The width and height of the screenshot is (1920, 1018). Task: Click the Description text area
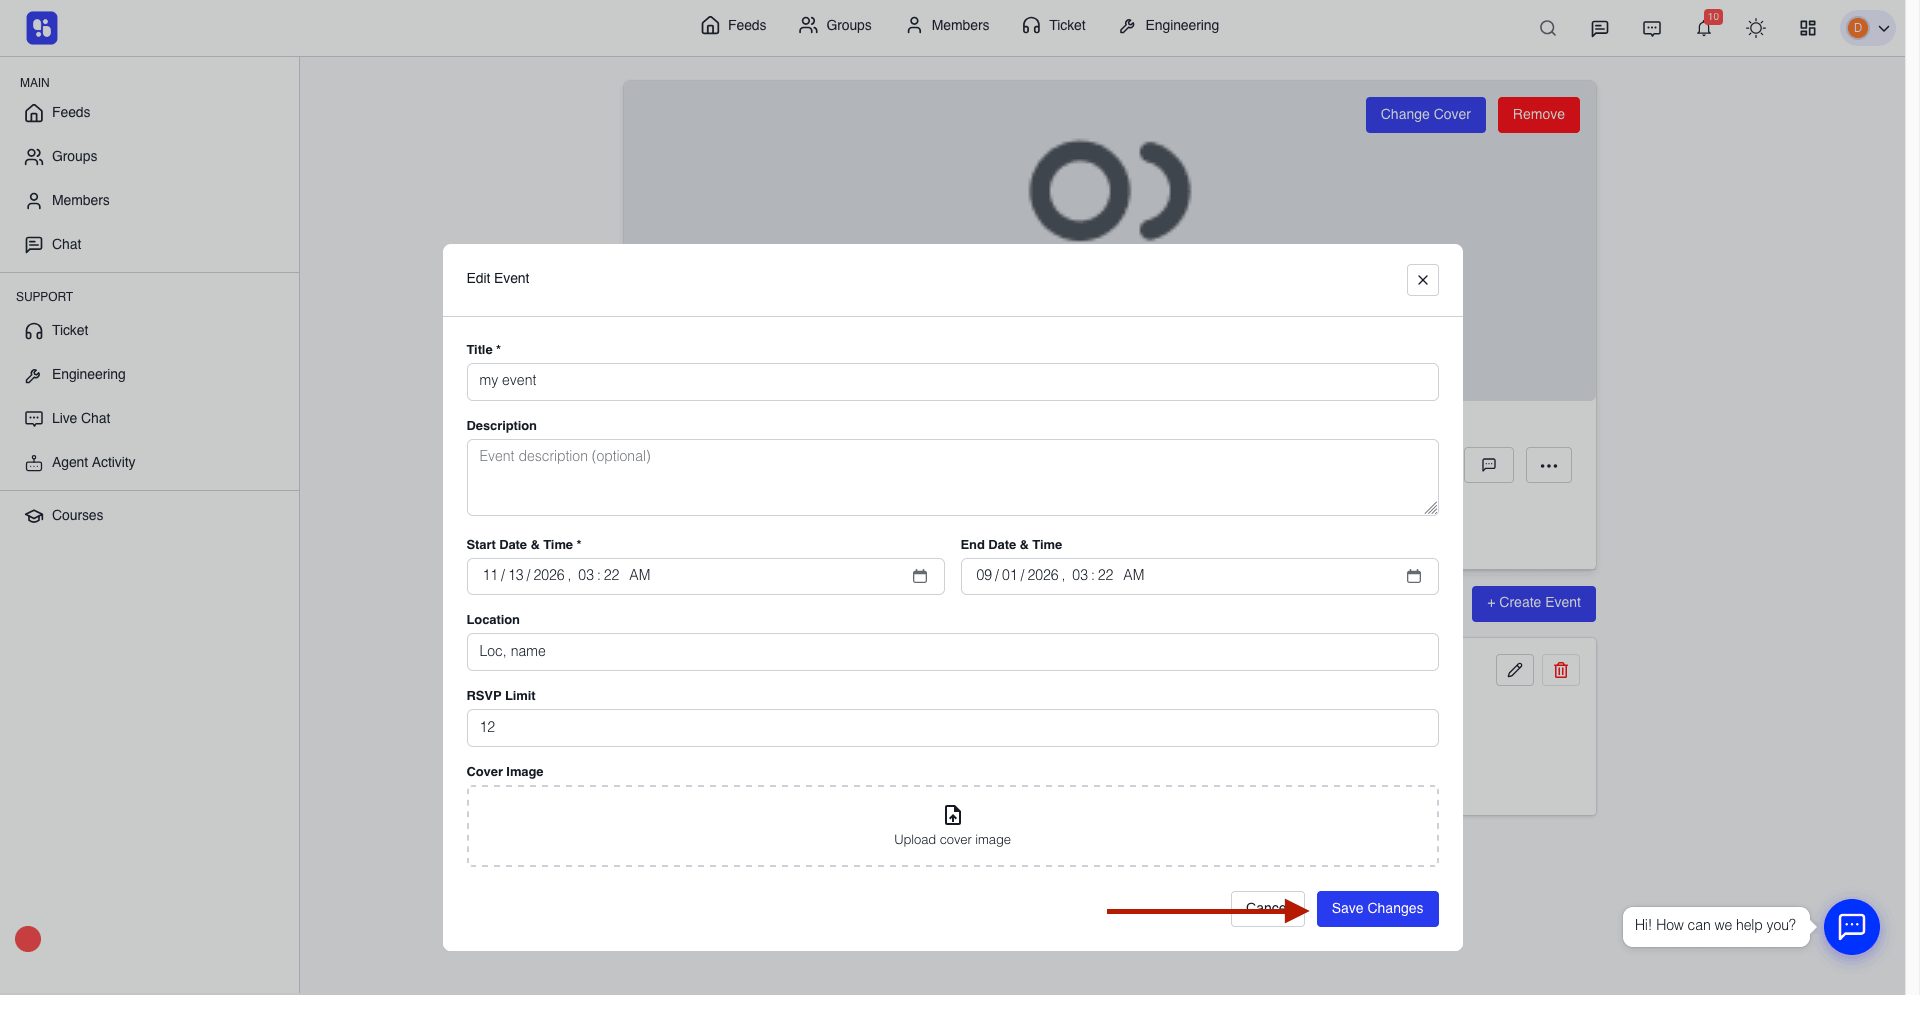(952, 478)
